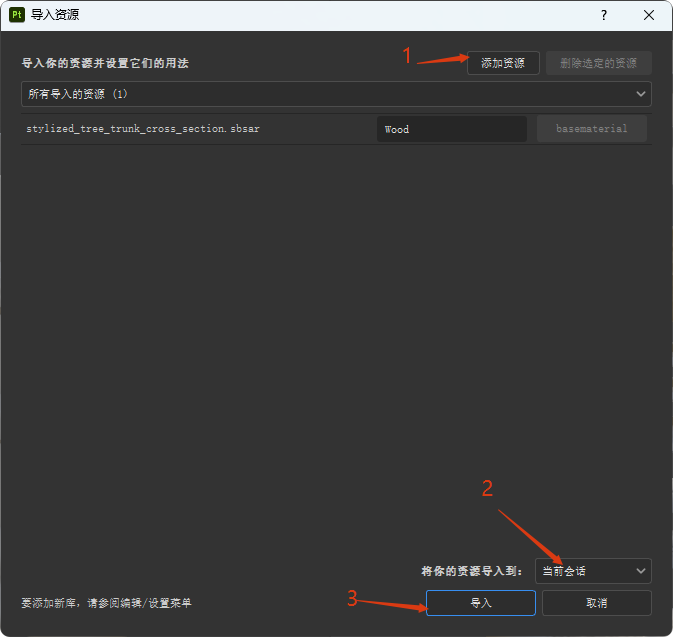Click the 导入你的资源并设置它们的用法 heading

(105, 64)
